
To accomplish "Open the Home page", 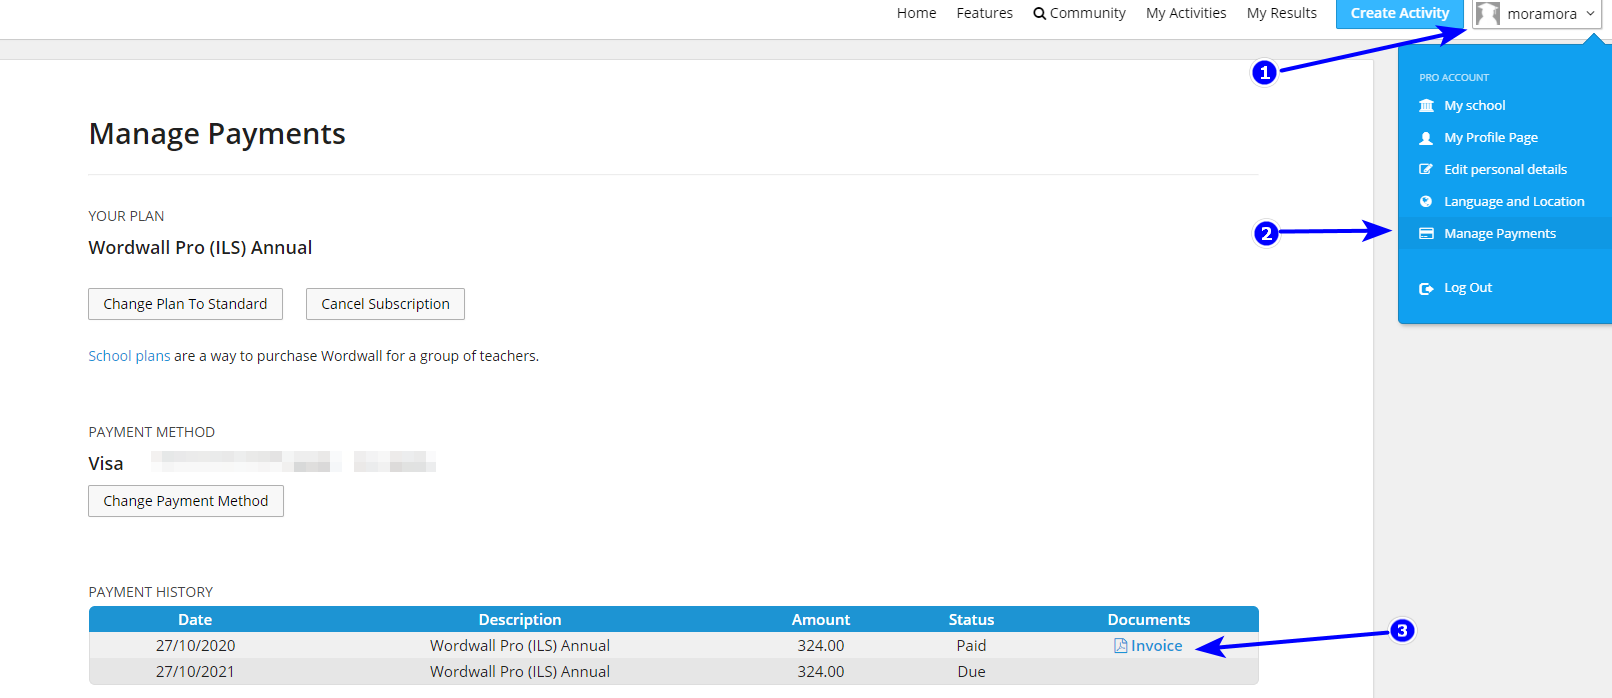I will pyautogui.click(x=916, y=13).
